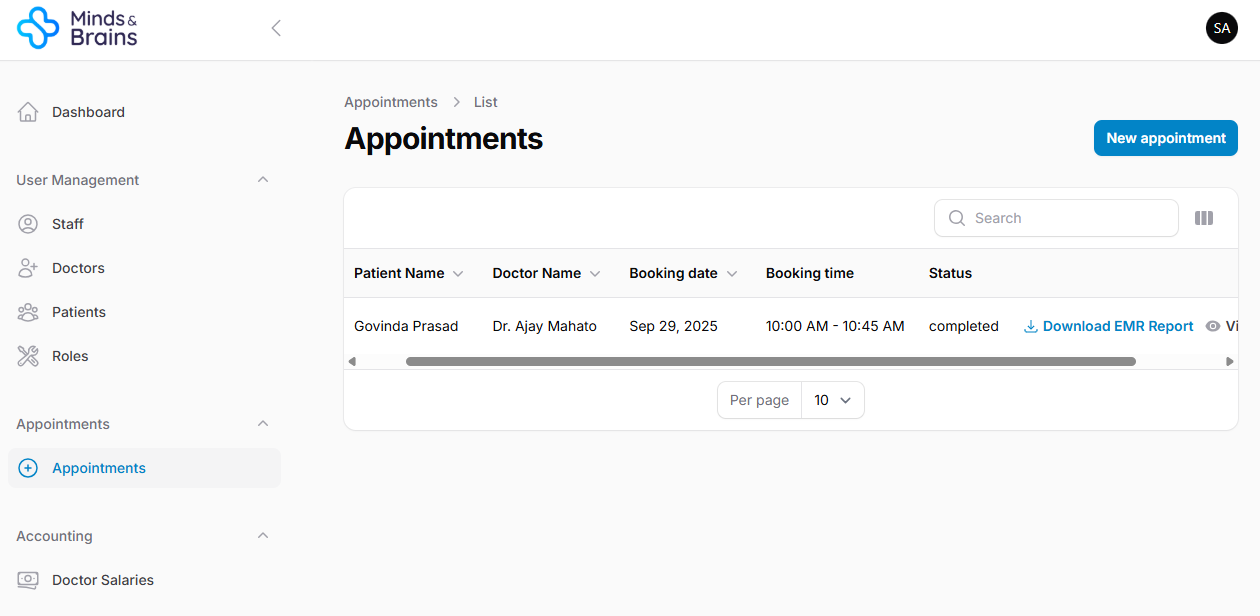Open the Per page dropdown
This screenshot has height=616, width=1260.
click(832, 400)
